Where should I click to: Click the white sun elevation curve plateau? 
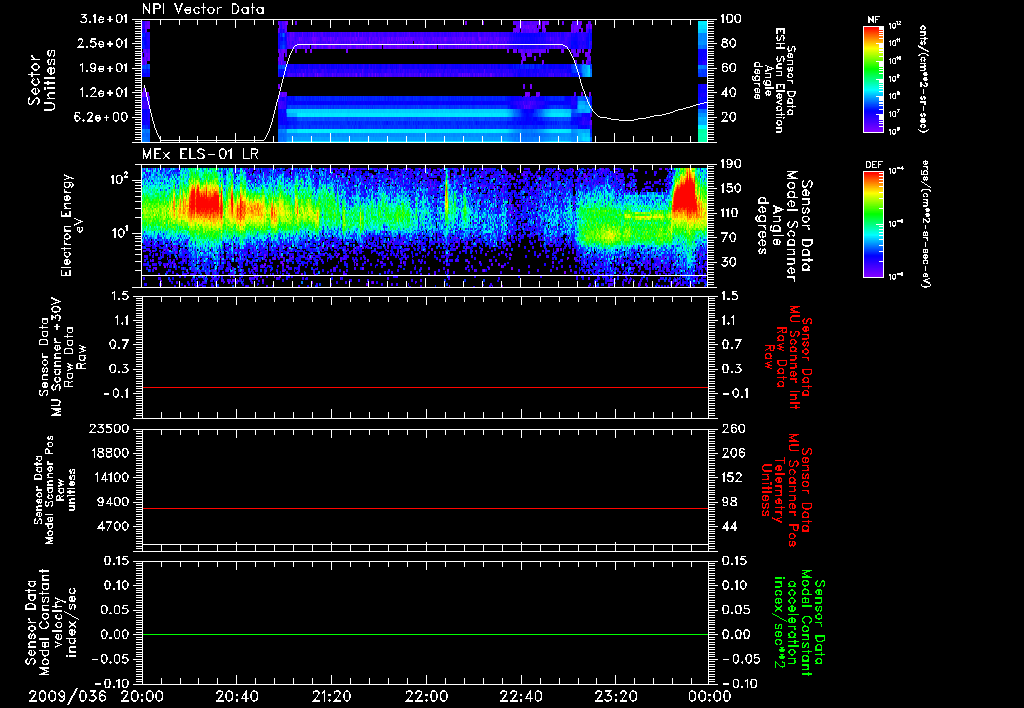(x=431, y=44)
